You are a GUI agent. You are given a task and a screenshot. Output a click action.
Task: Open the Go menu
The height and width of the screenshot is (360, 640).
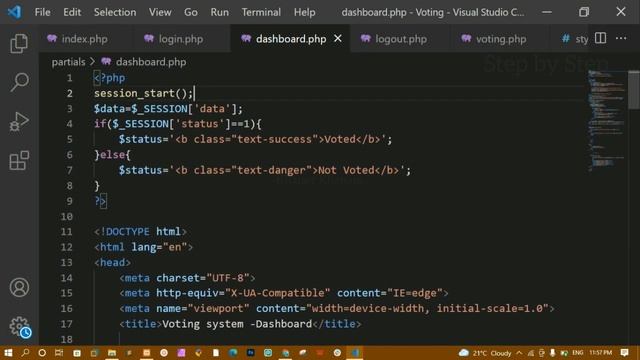coord(191,12)
